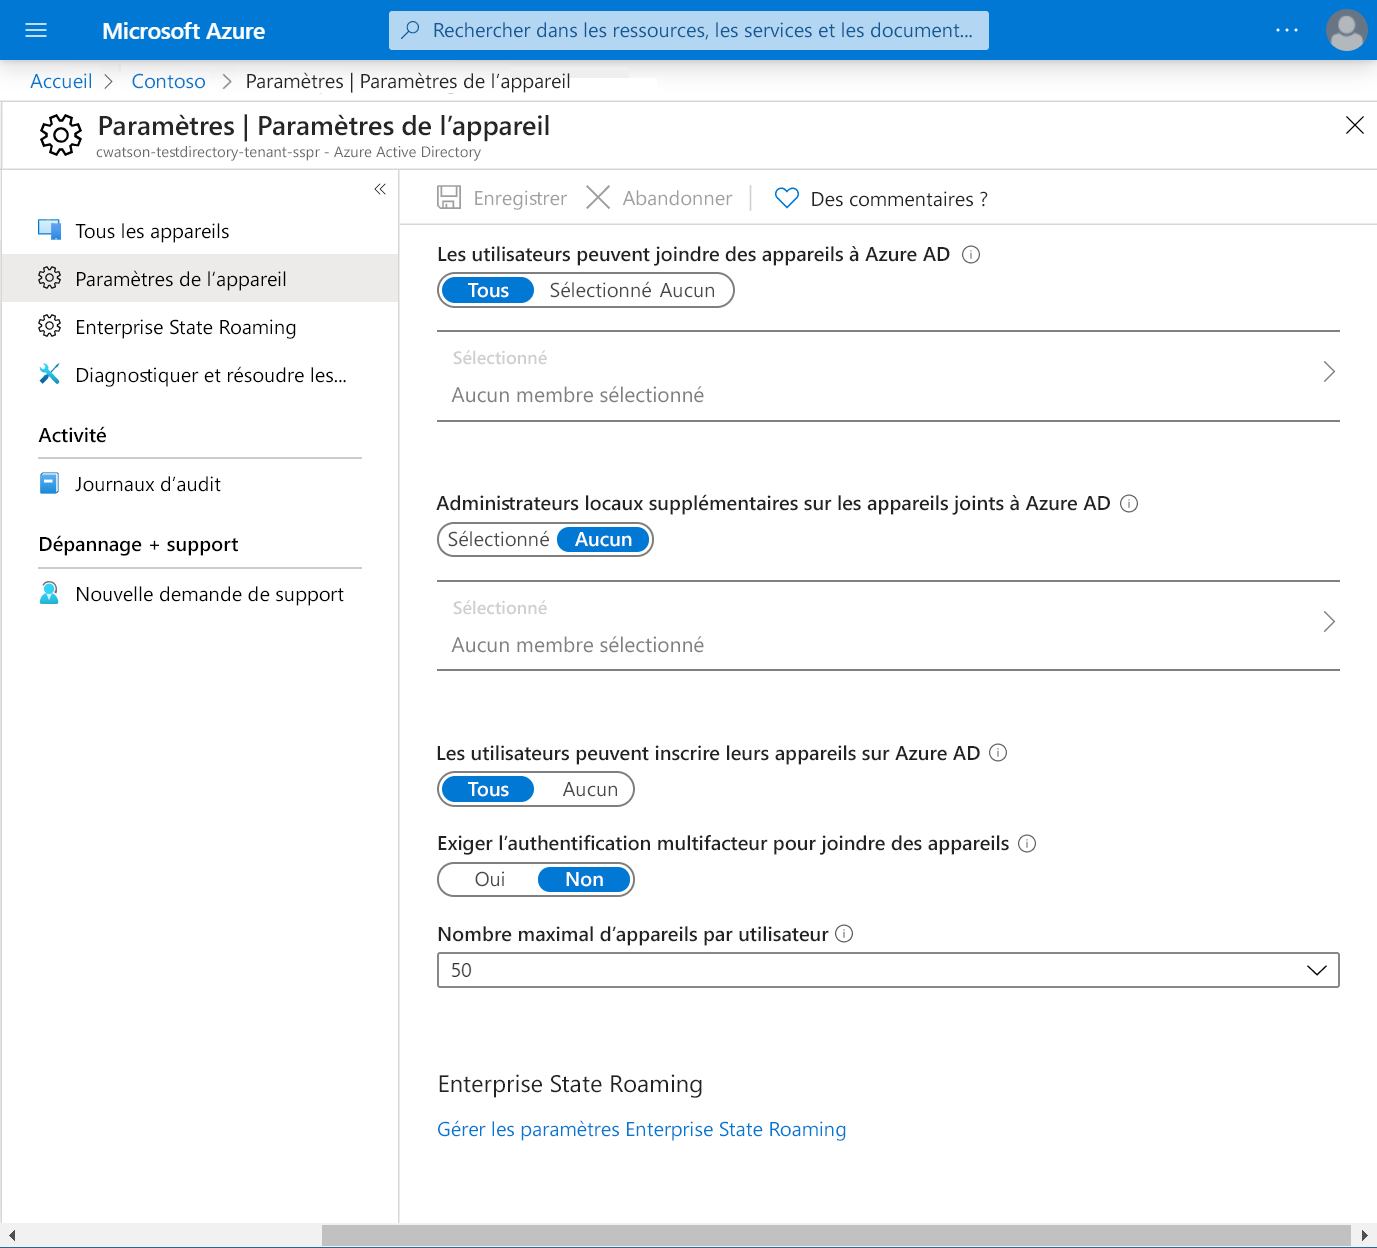Click the Tous les appareils icon

49,230
